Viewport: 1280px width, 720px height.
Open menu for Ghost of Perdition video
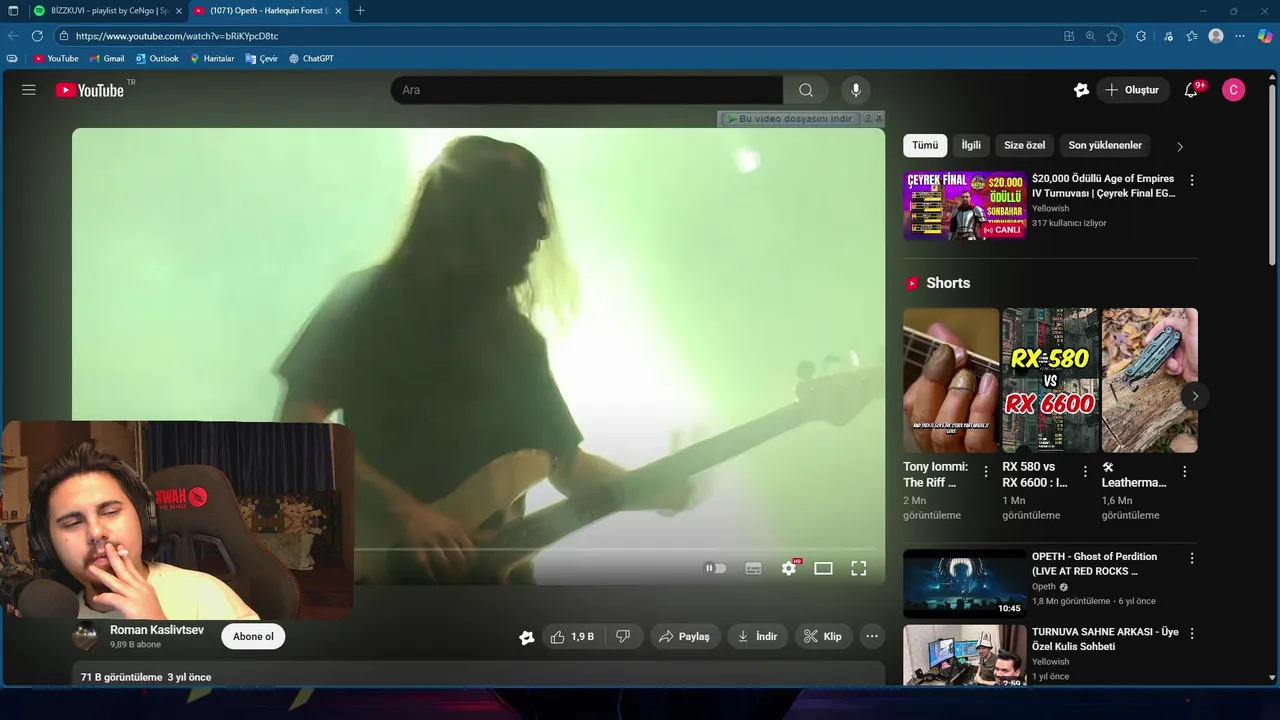[1191, 558]
